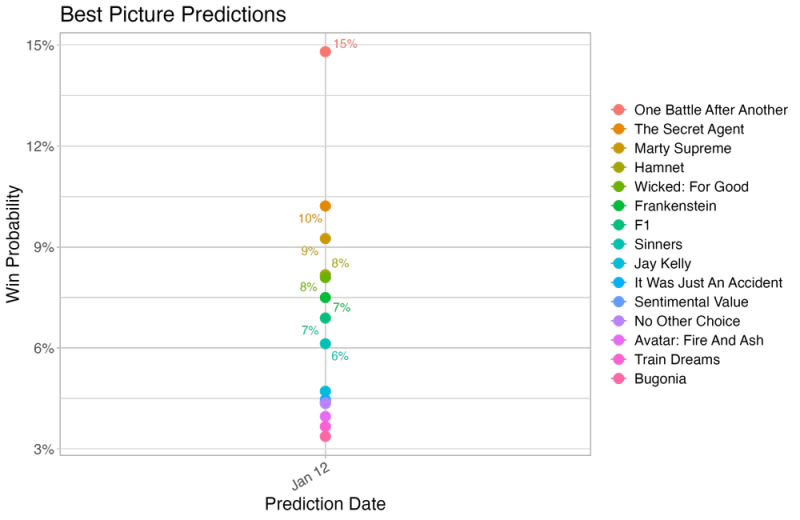Select the Sentimental Value legend marker
800x520 pixels.
coord(618,302)
